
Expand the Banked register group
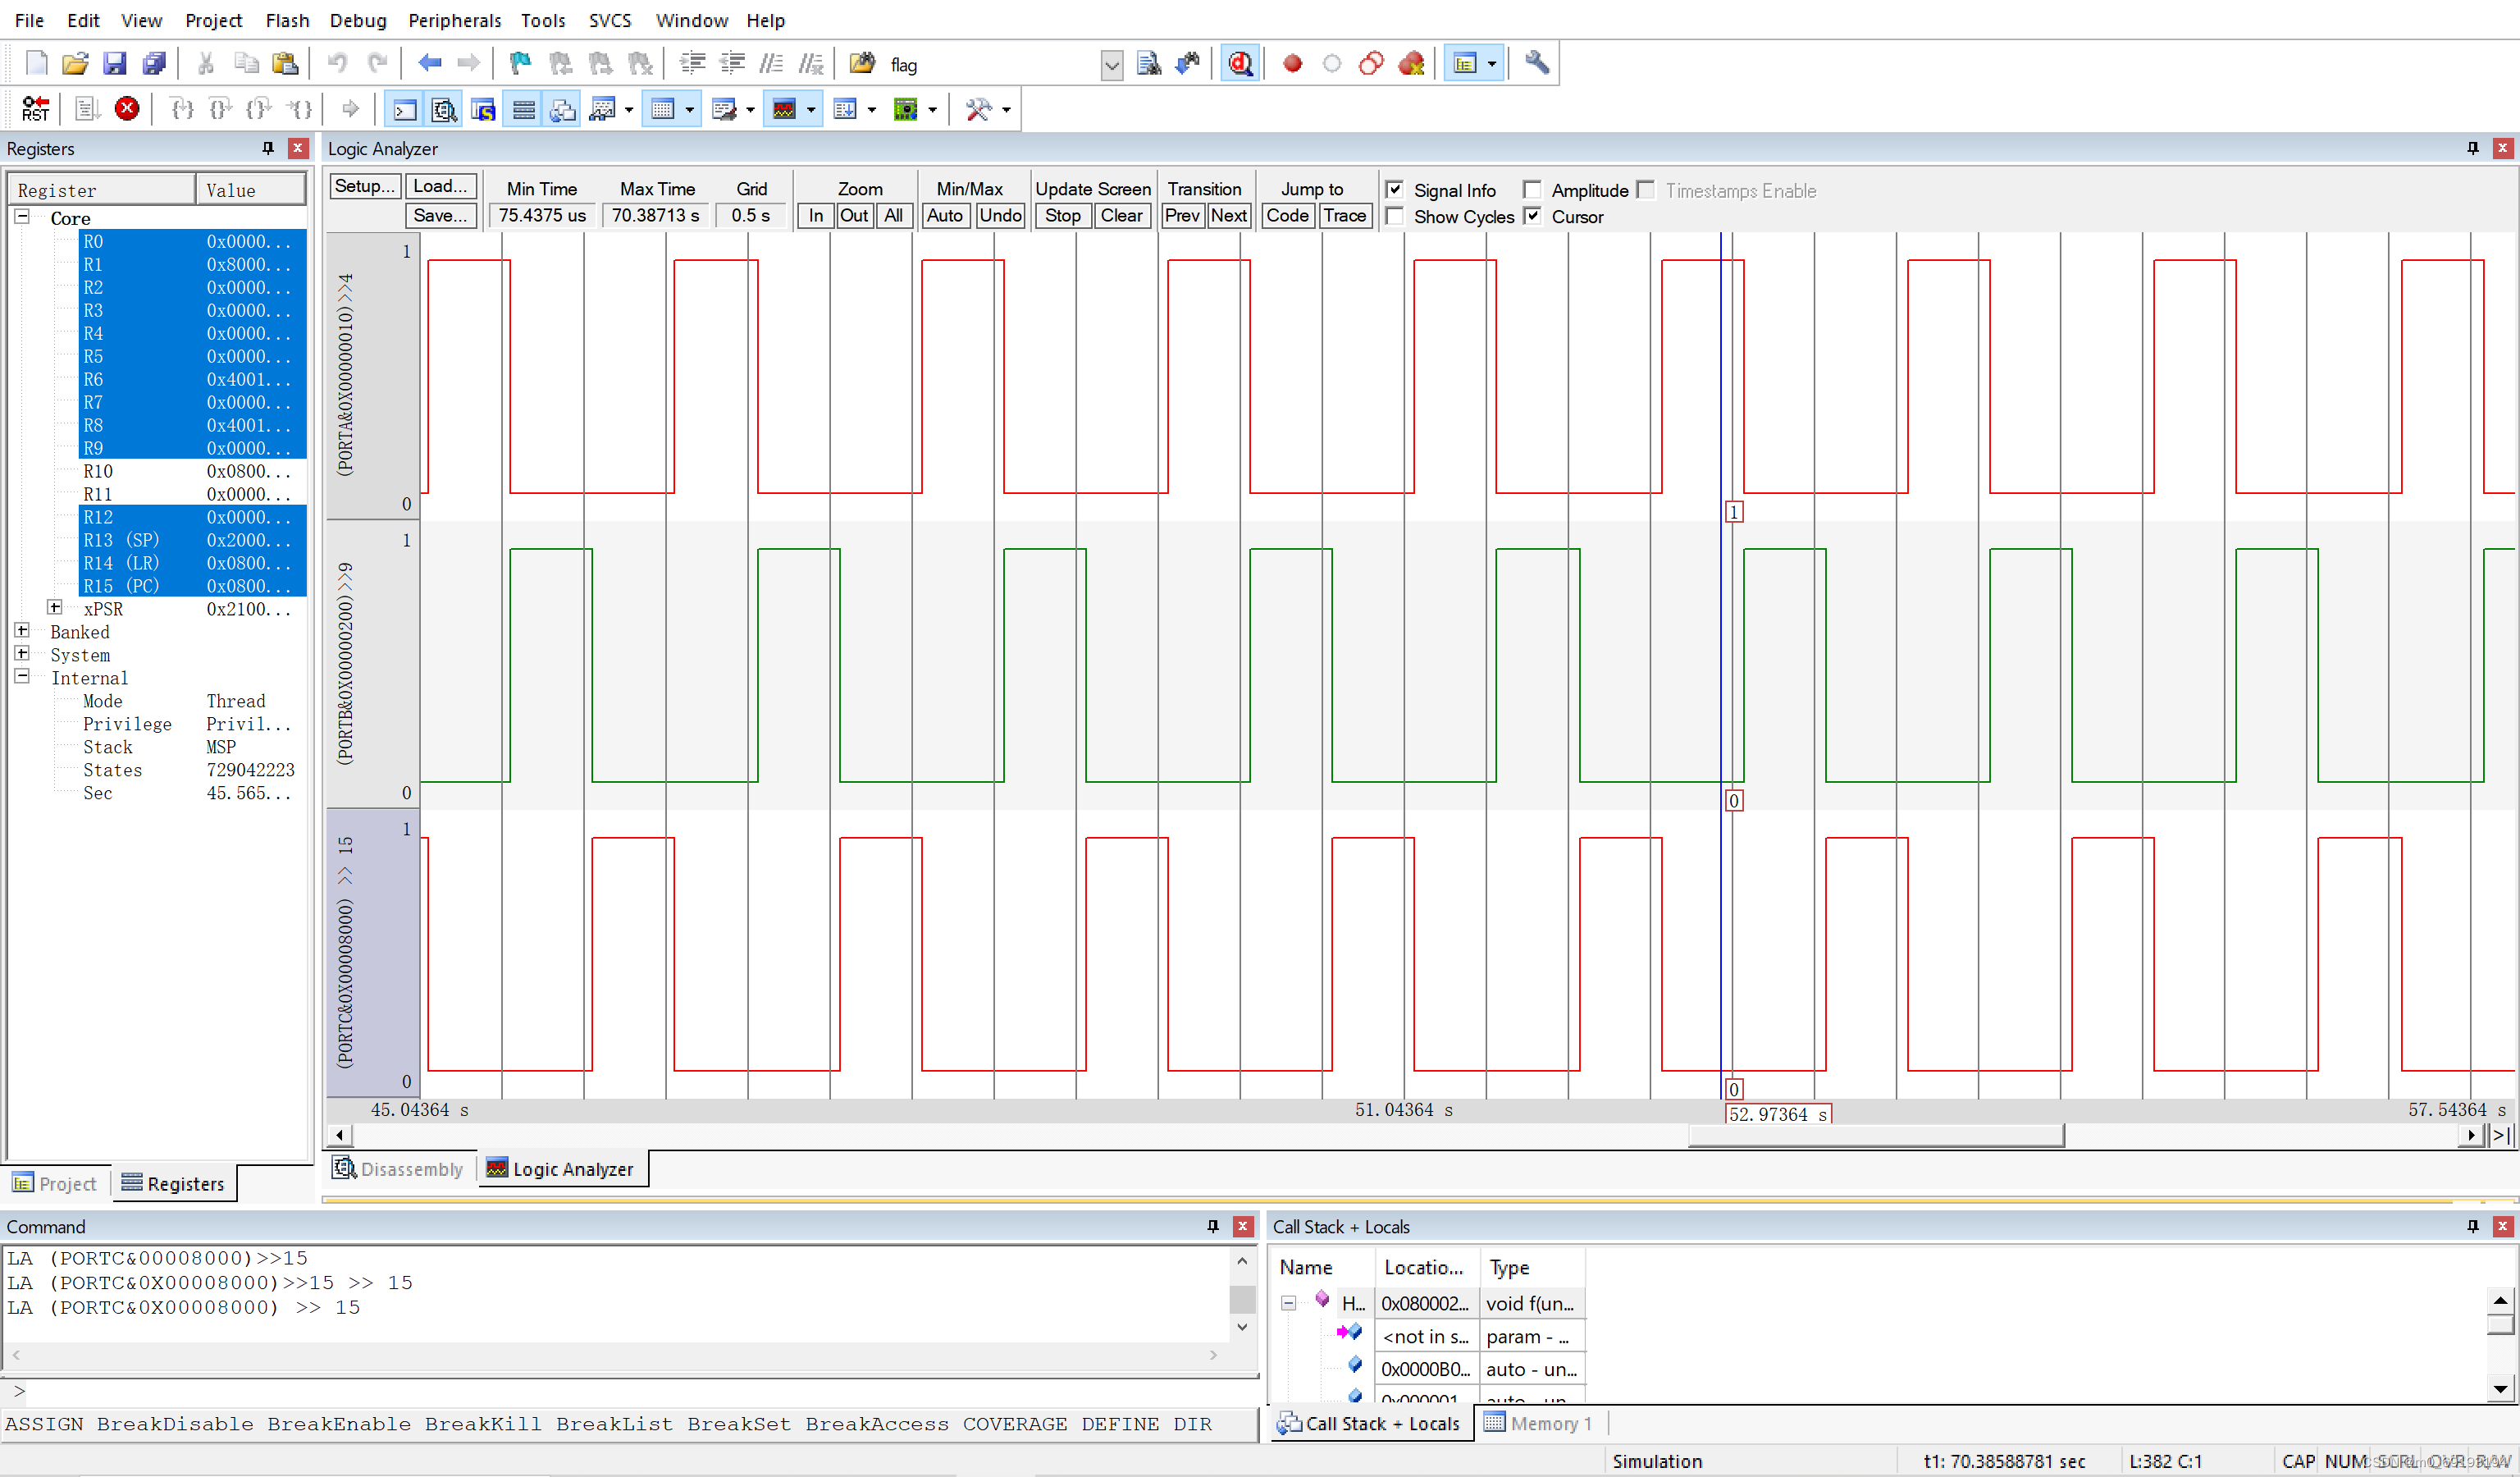[22, 631]
